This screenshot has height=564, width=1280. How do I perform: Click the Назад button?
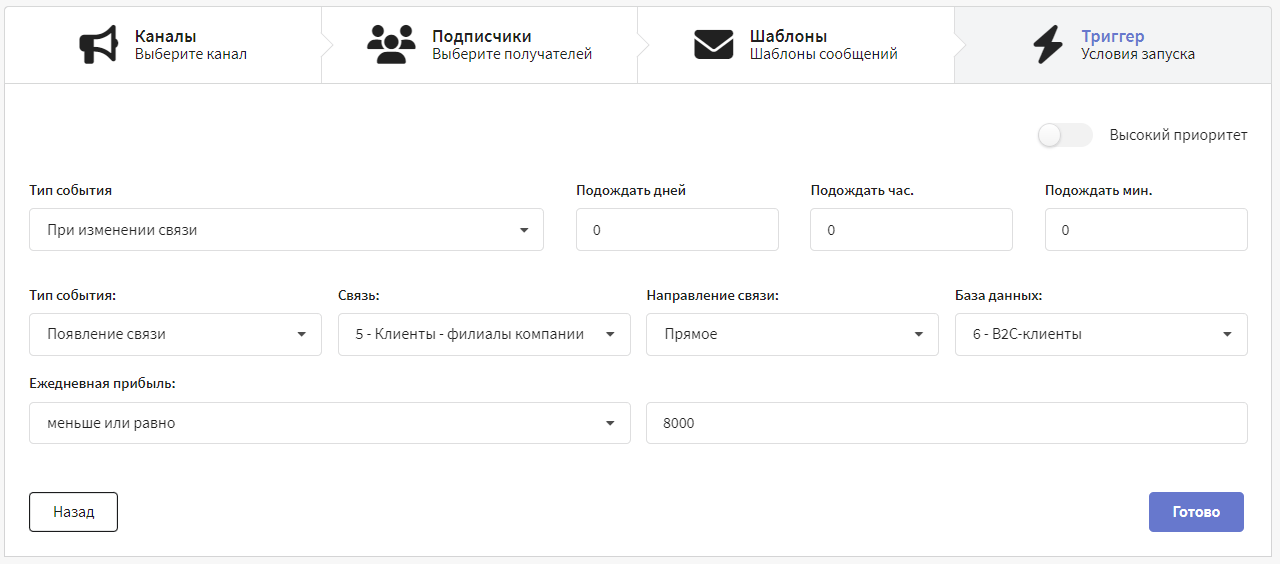[73, 512]
